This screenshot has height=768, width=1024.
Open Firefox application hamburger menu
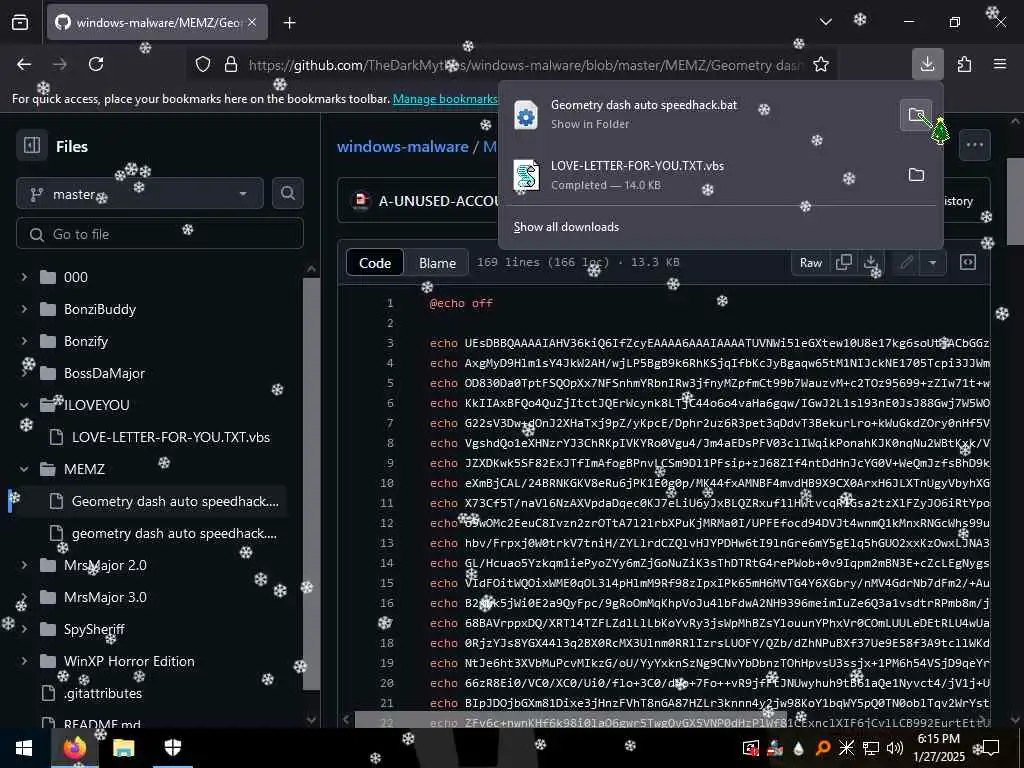[x=1000, y=64]
